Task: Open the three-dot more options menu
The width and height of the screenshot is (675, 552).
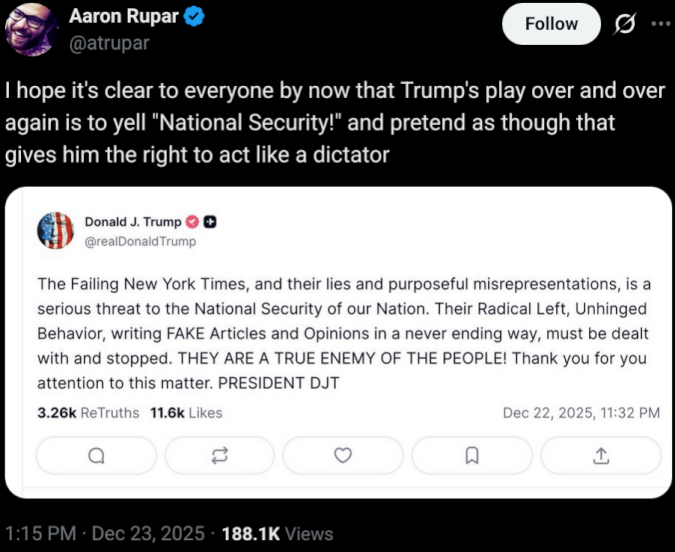Action: (659, 23)
